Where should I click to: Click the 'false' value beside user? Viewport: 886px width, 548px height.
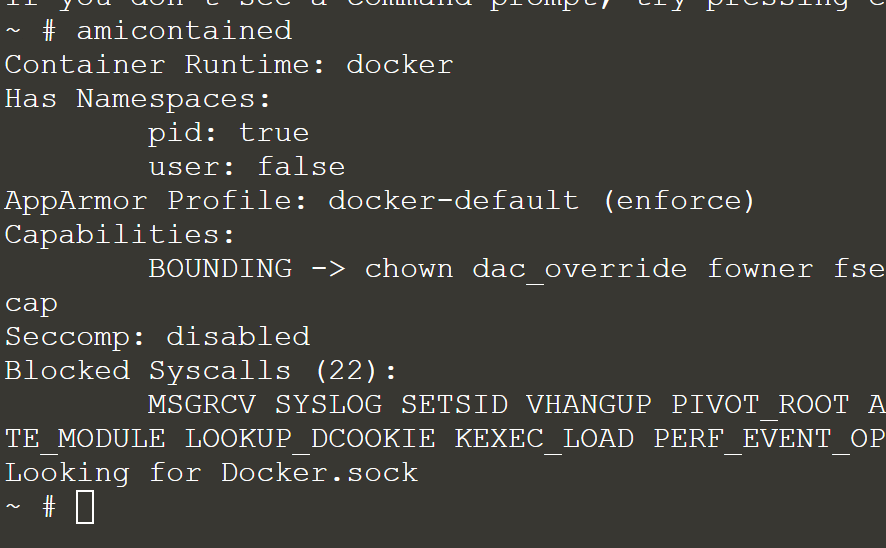[301, 167]
